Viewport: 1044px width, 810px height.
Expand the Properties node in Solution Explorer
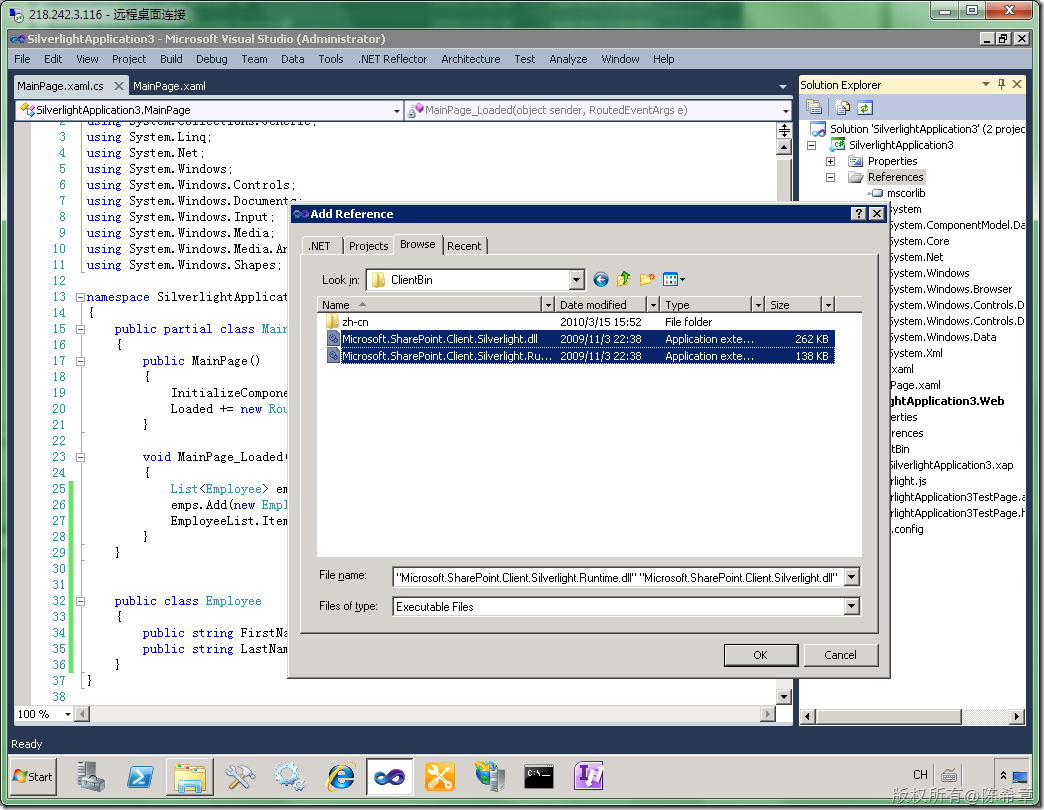(x=830, y=161)
